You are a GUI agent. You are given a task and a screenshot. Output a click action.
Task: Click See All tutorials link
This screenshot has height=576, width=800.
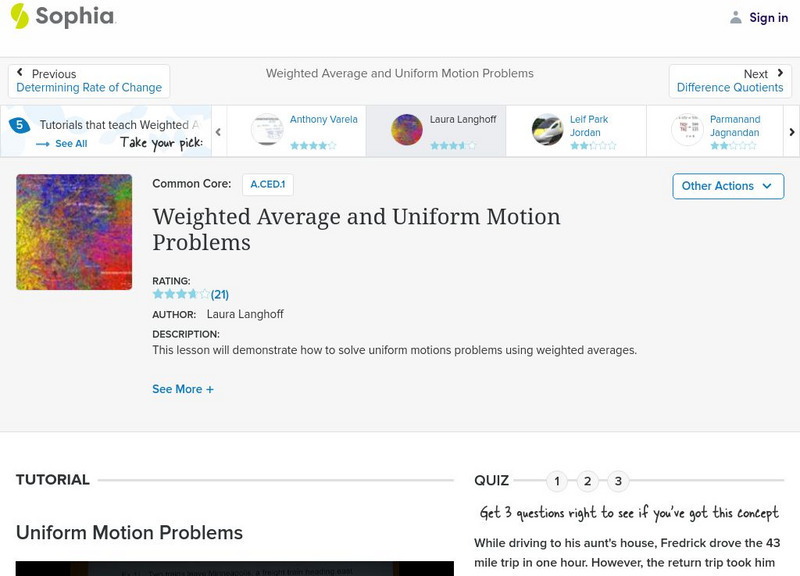pyautogui.click(x=62, y=144)
